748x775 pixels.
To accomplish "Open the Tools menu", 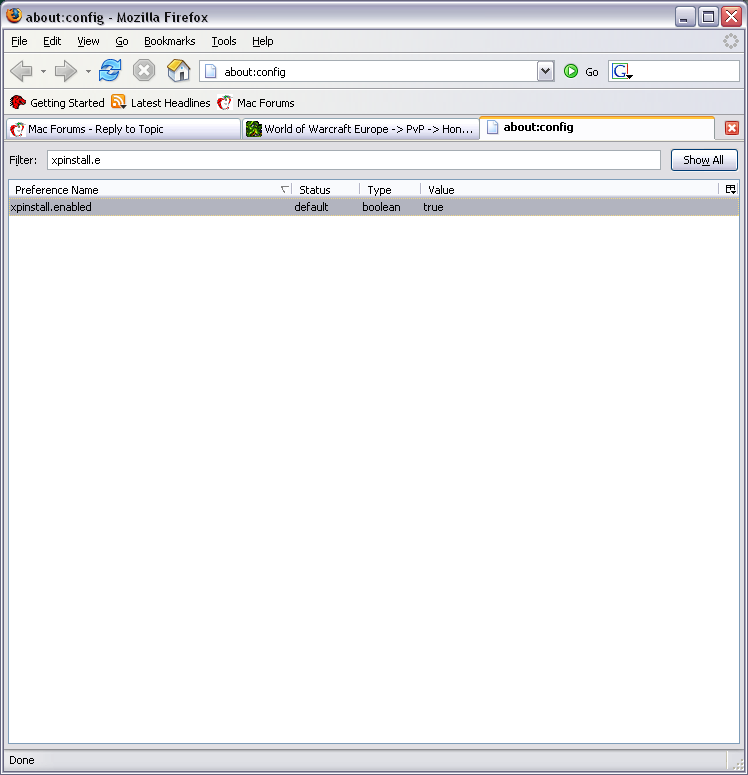I will [224, 41].
